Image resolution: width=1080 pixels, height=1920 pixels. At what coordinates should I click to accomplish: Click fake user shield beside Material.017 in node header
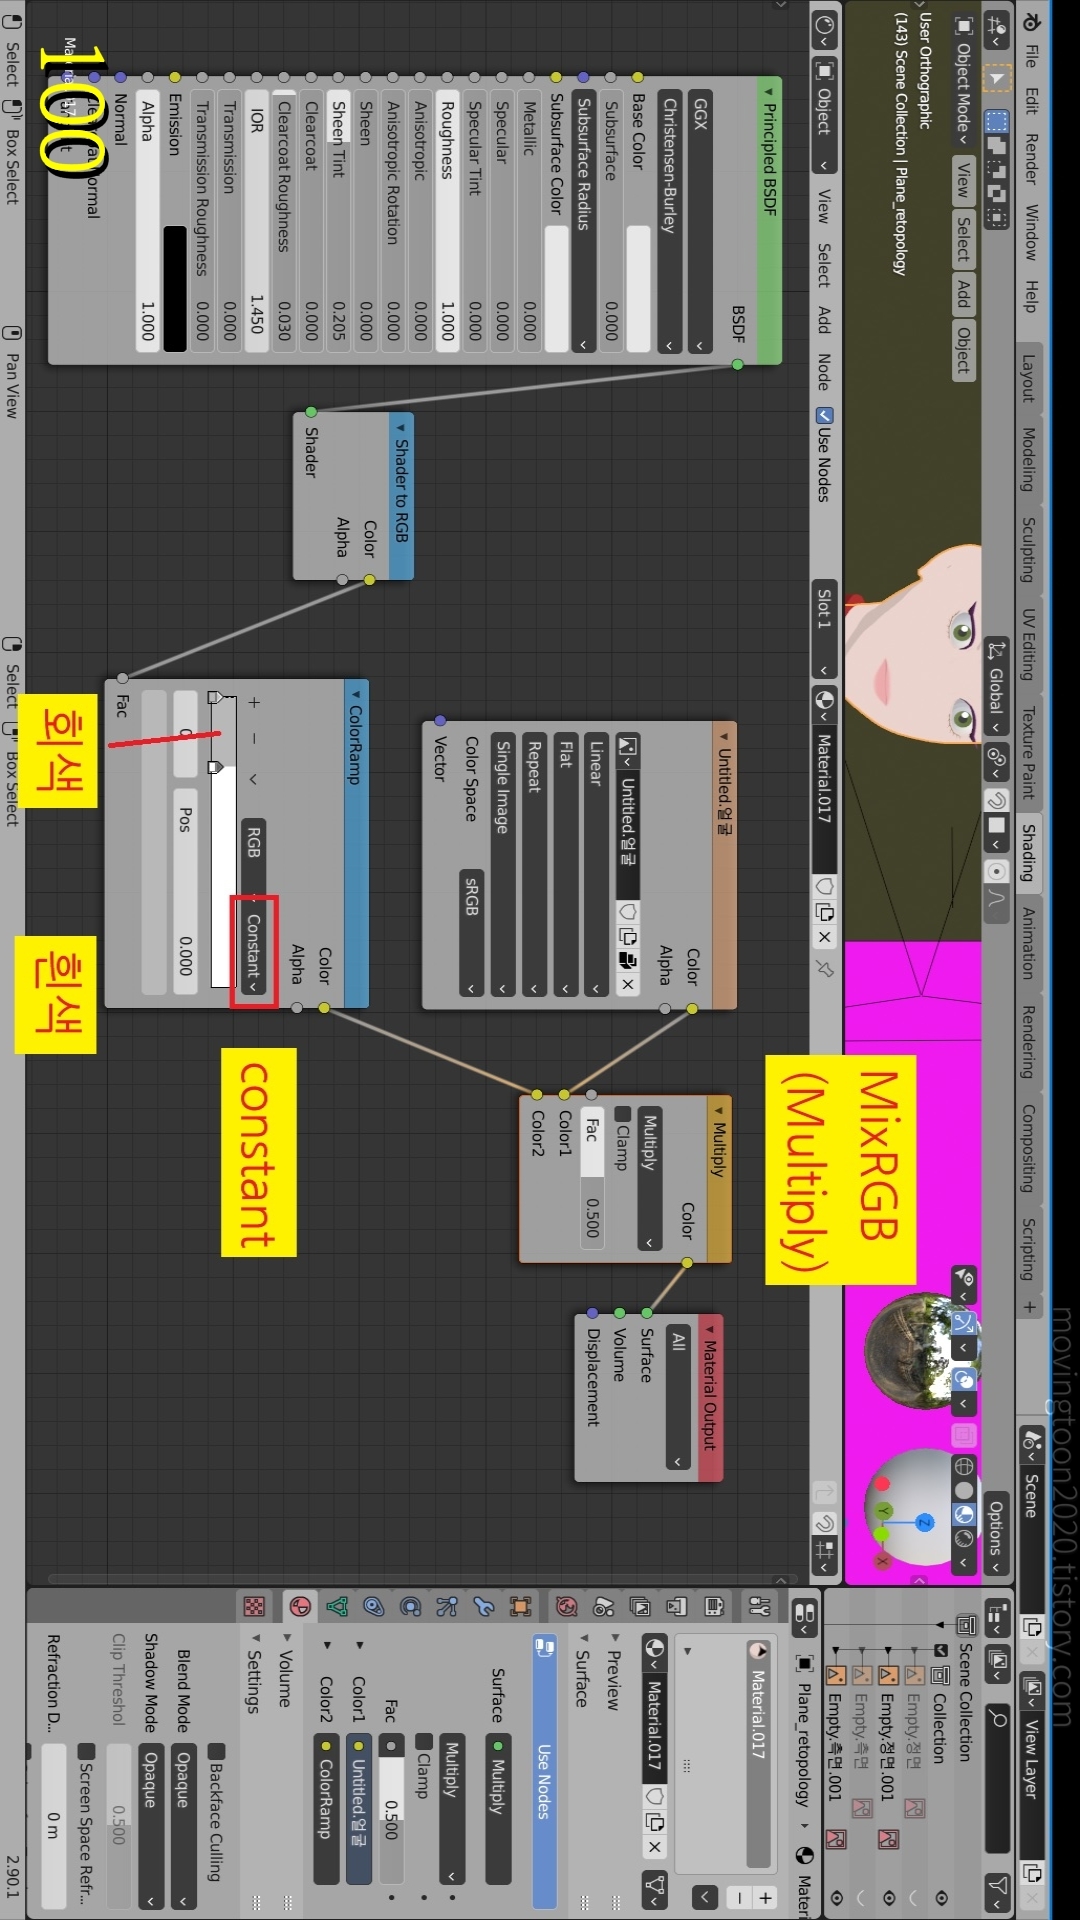point(824,886)
